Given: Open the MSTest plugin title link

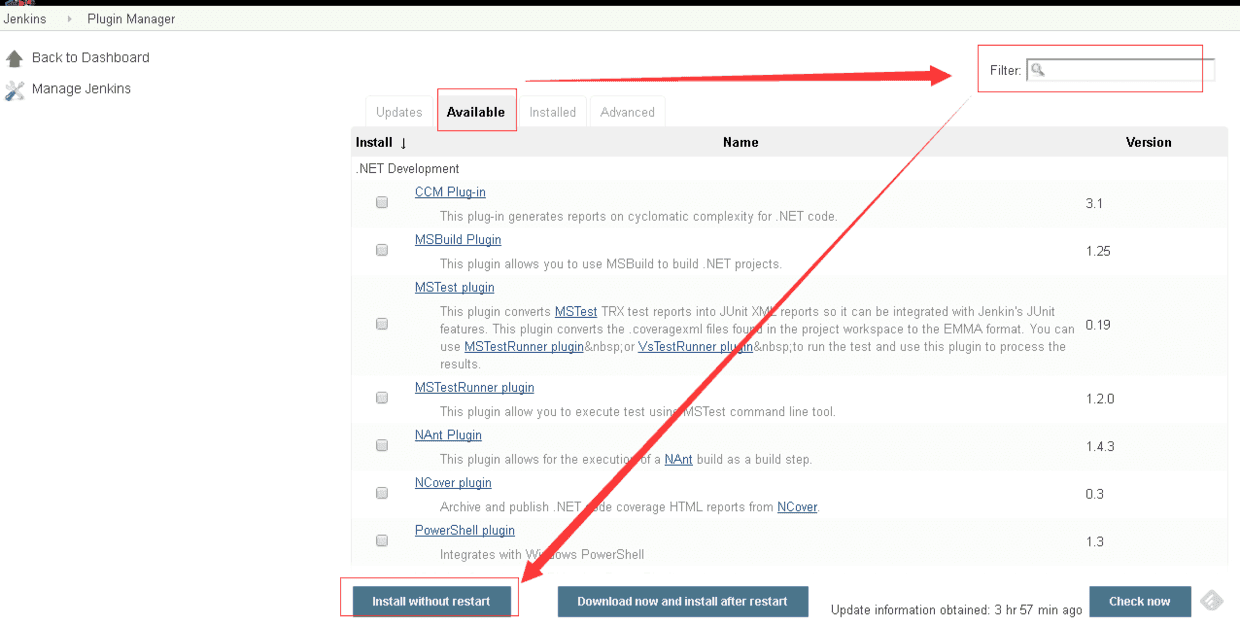Looking at the screenshot, I should tap(455, 287).
